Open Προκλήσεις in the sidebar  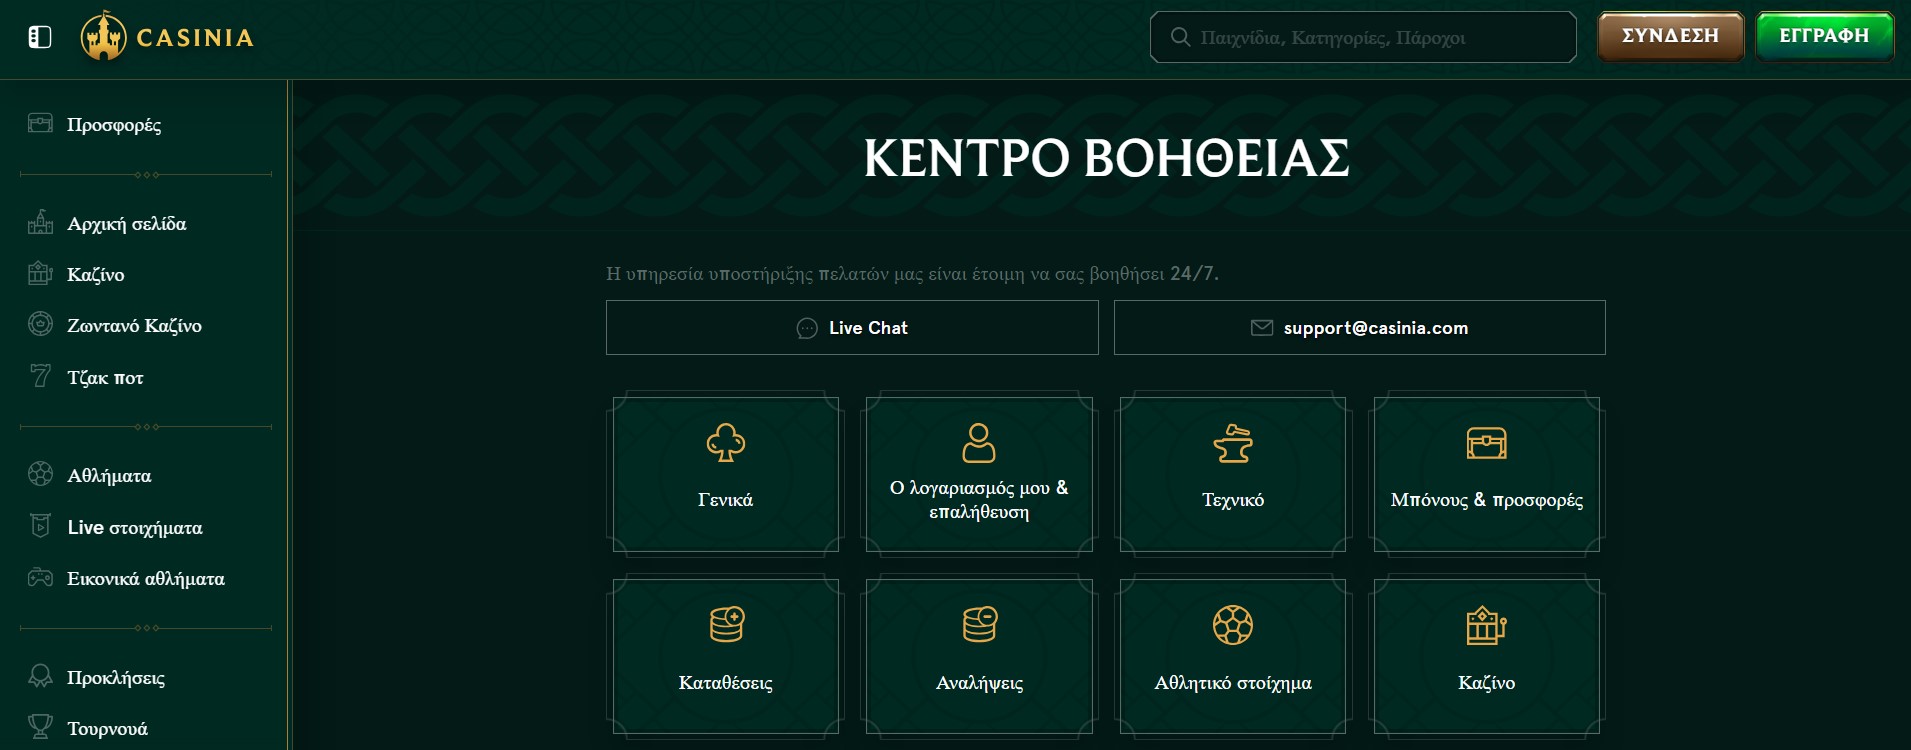pyautogui.click(x=116, y=678)
